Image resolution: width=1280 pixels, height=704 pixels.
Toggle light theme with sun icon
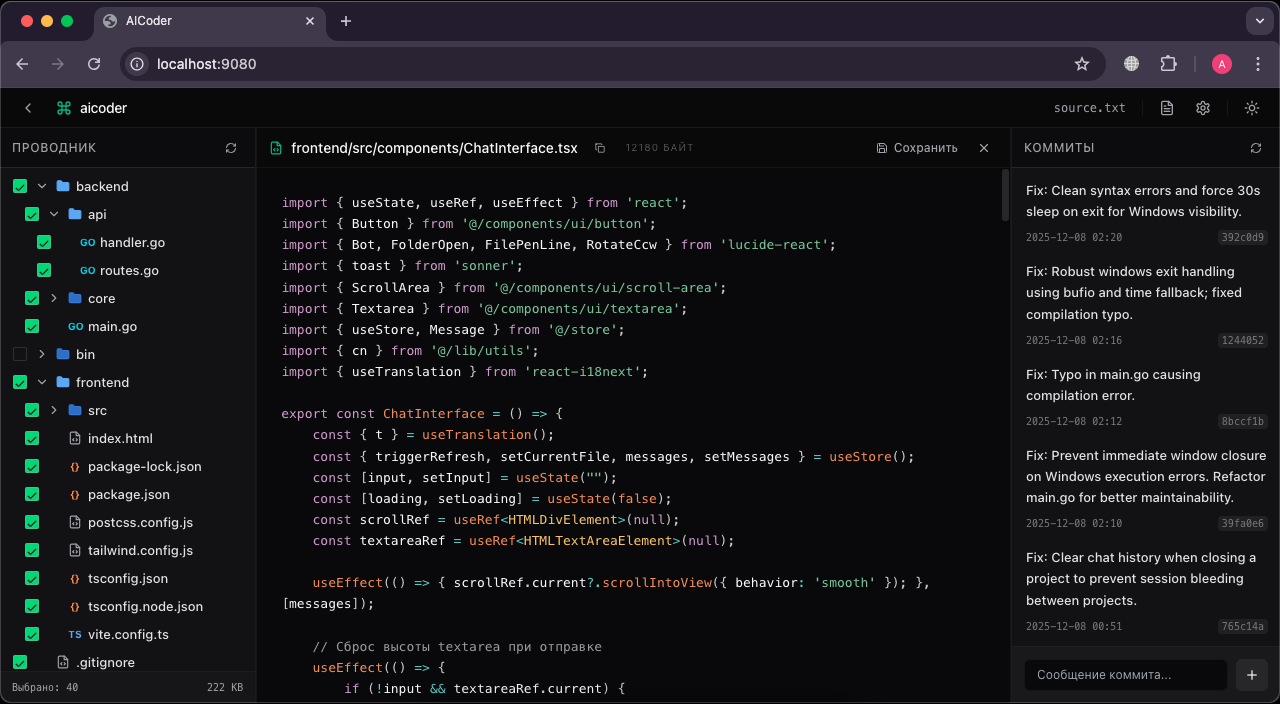1251,108
